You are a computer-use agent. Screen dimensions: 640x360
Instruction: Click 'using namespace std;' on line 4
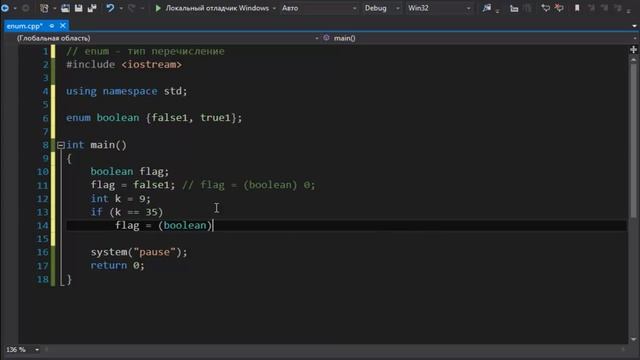127,91
